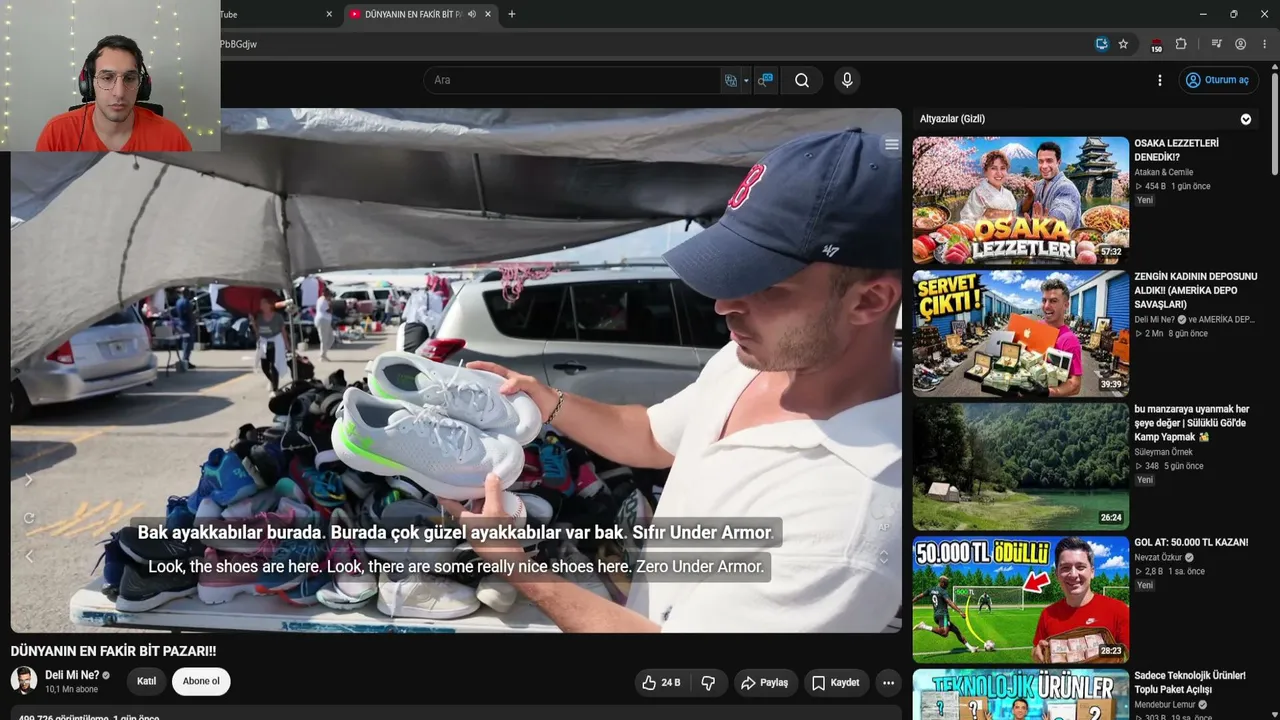Click the extension icon with the 150 badge
Image resolution: width=1280 pixels, height=720 pixels.
click(x=1156, y=45)
